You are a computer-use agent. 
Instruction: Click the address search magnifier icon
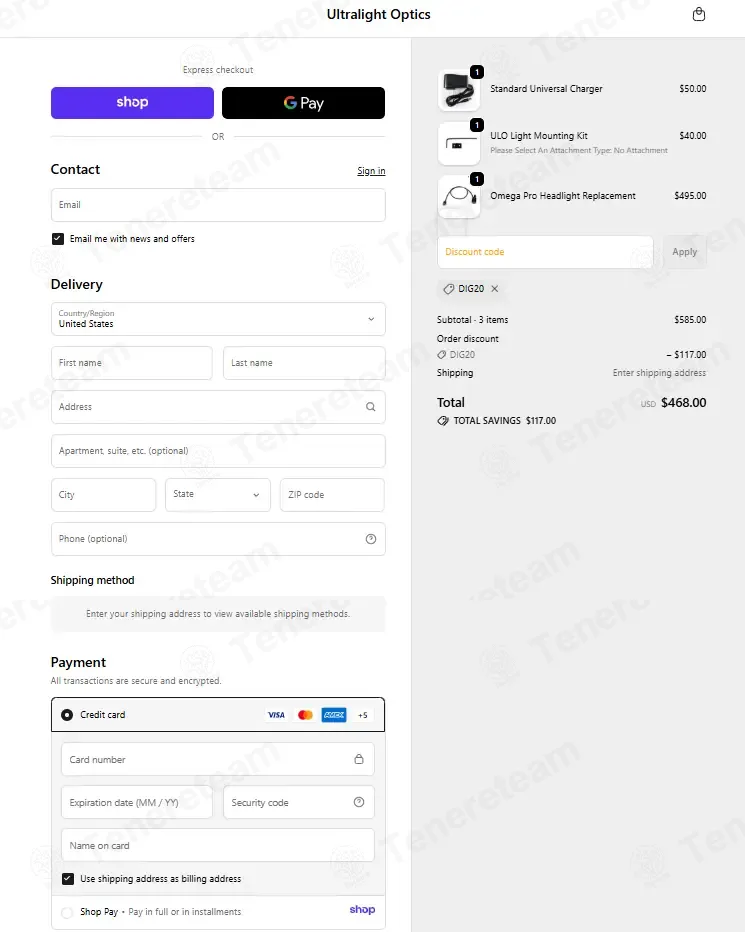click(x=370, y=407)
